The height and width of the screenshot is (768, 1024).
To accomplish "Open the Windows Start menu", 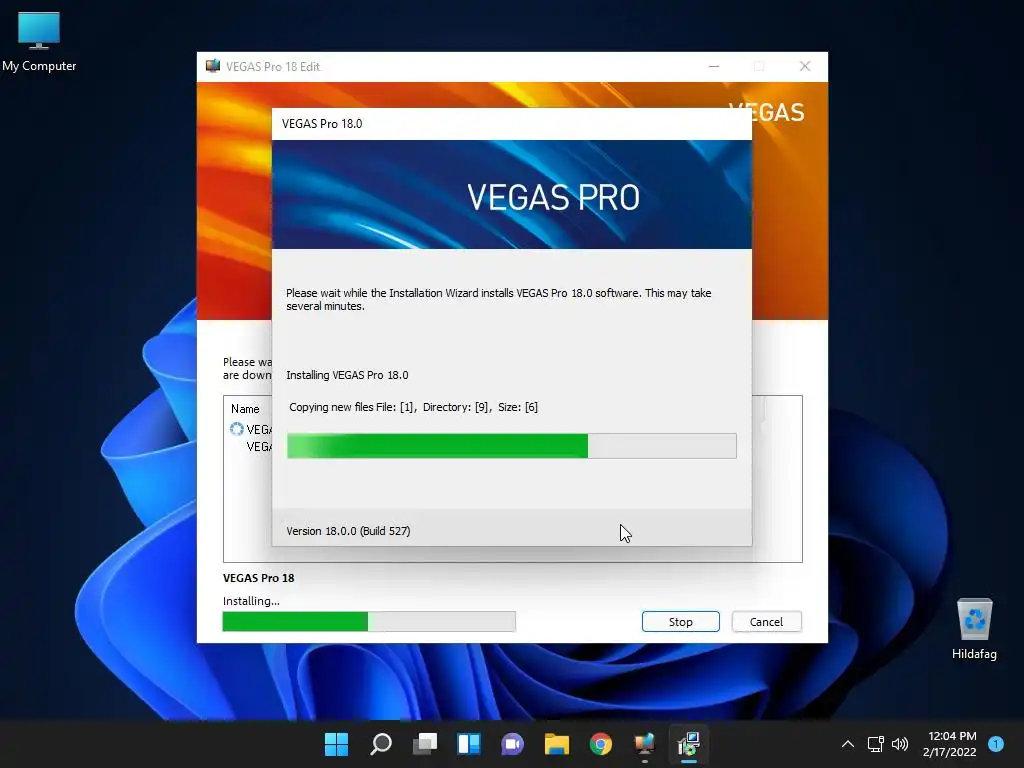I will 336,744.
